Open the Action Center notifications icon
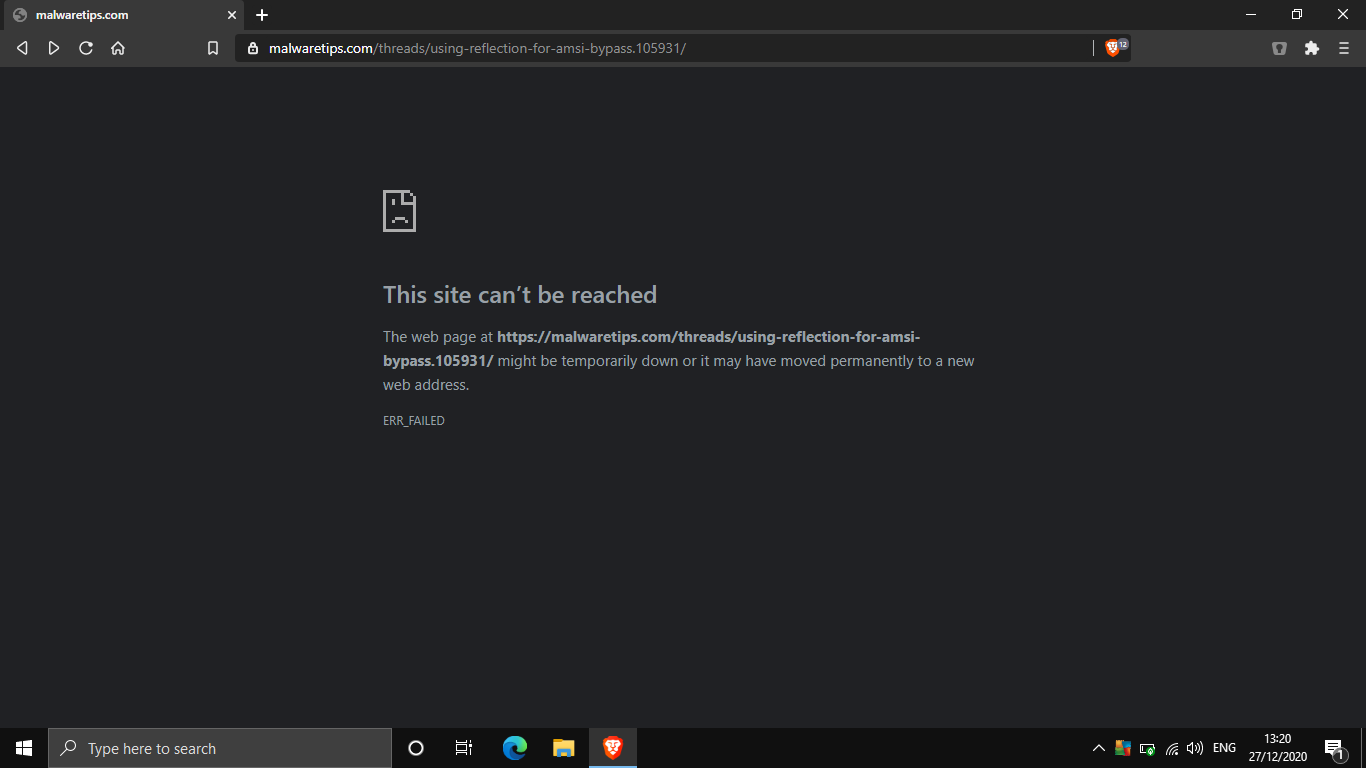Viewport: 1366px width, 768px height. click(1333, 748)
